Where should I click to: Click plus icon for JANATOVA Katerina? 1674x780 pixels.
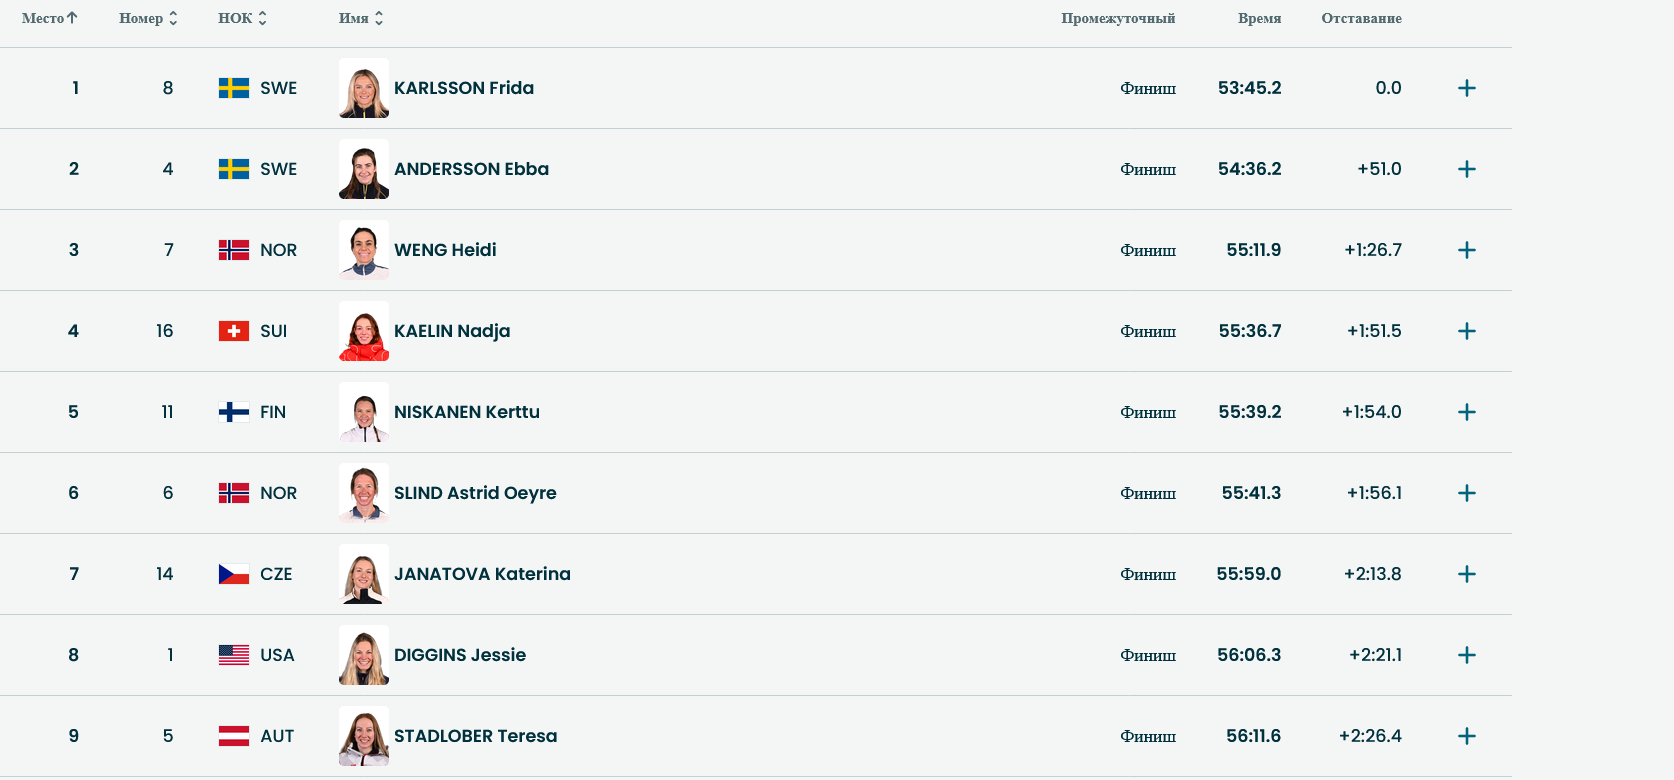pyautogui.click(x=1466, y=574)
